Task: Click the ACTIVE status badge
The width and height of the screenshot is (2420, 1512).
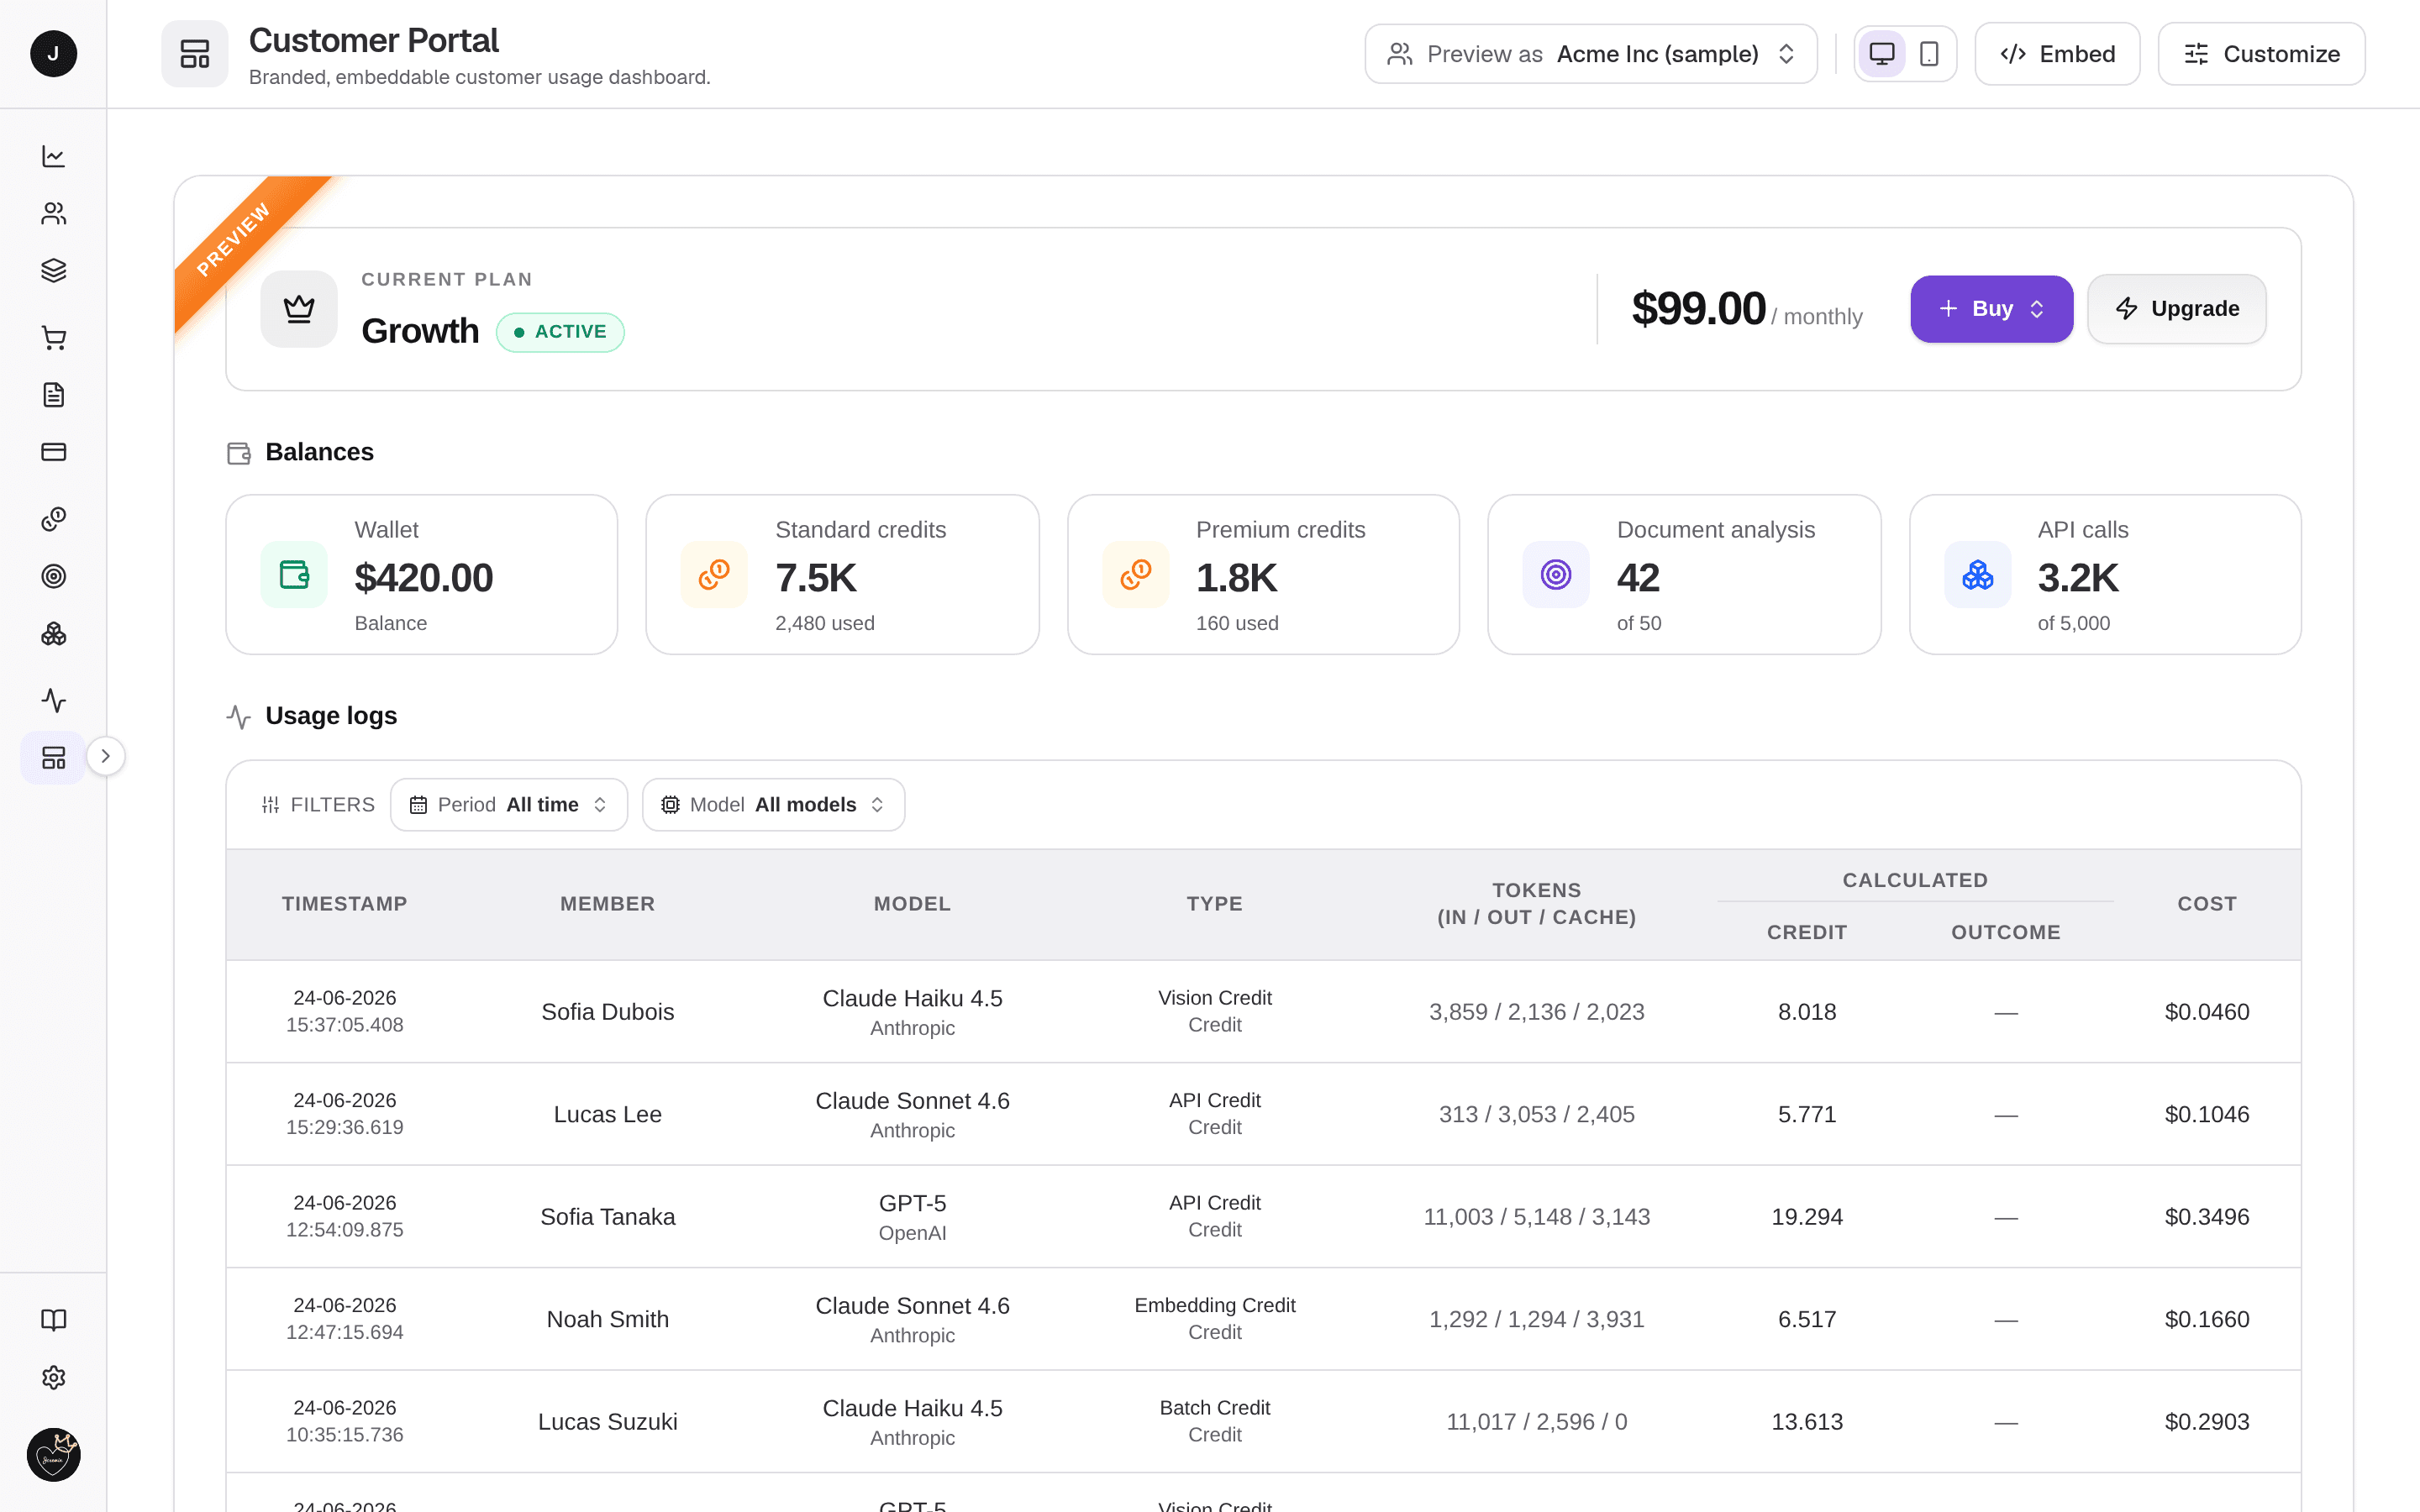Action: pyautogui.click(x=560, y=332)
